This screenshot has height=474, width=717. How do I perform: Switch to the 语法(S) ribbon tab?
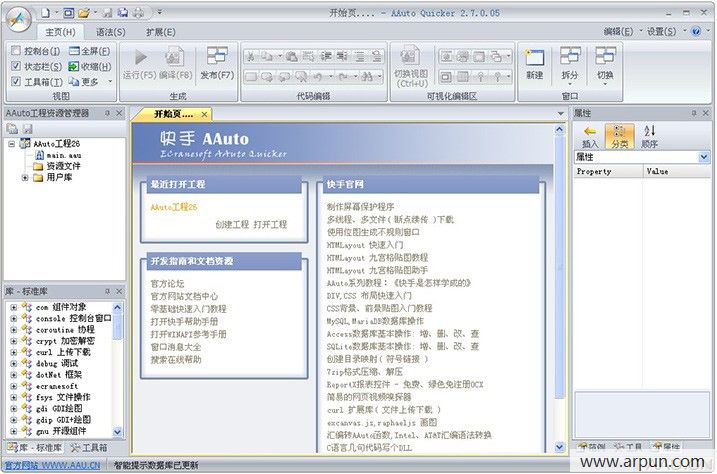[x=111, y=32]
